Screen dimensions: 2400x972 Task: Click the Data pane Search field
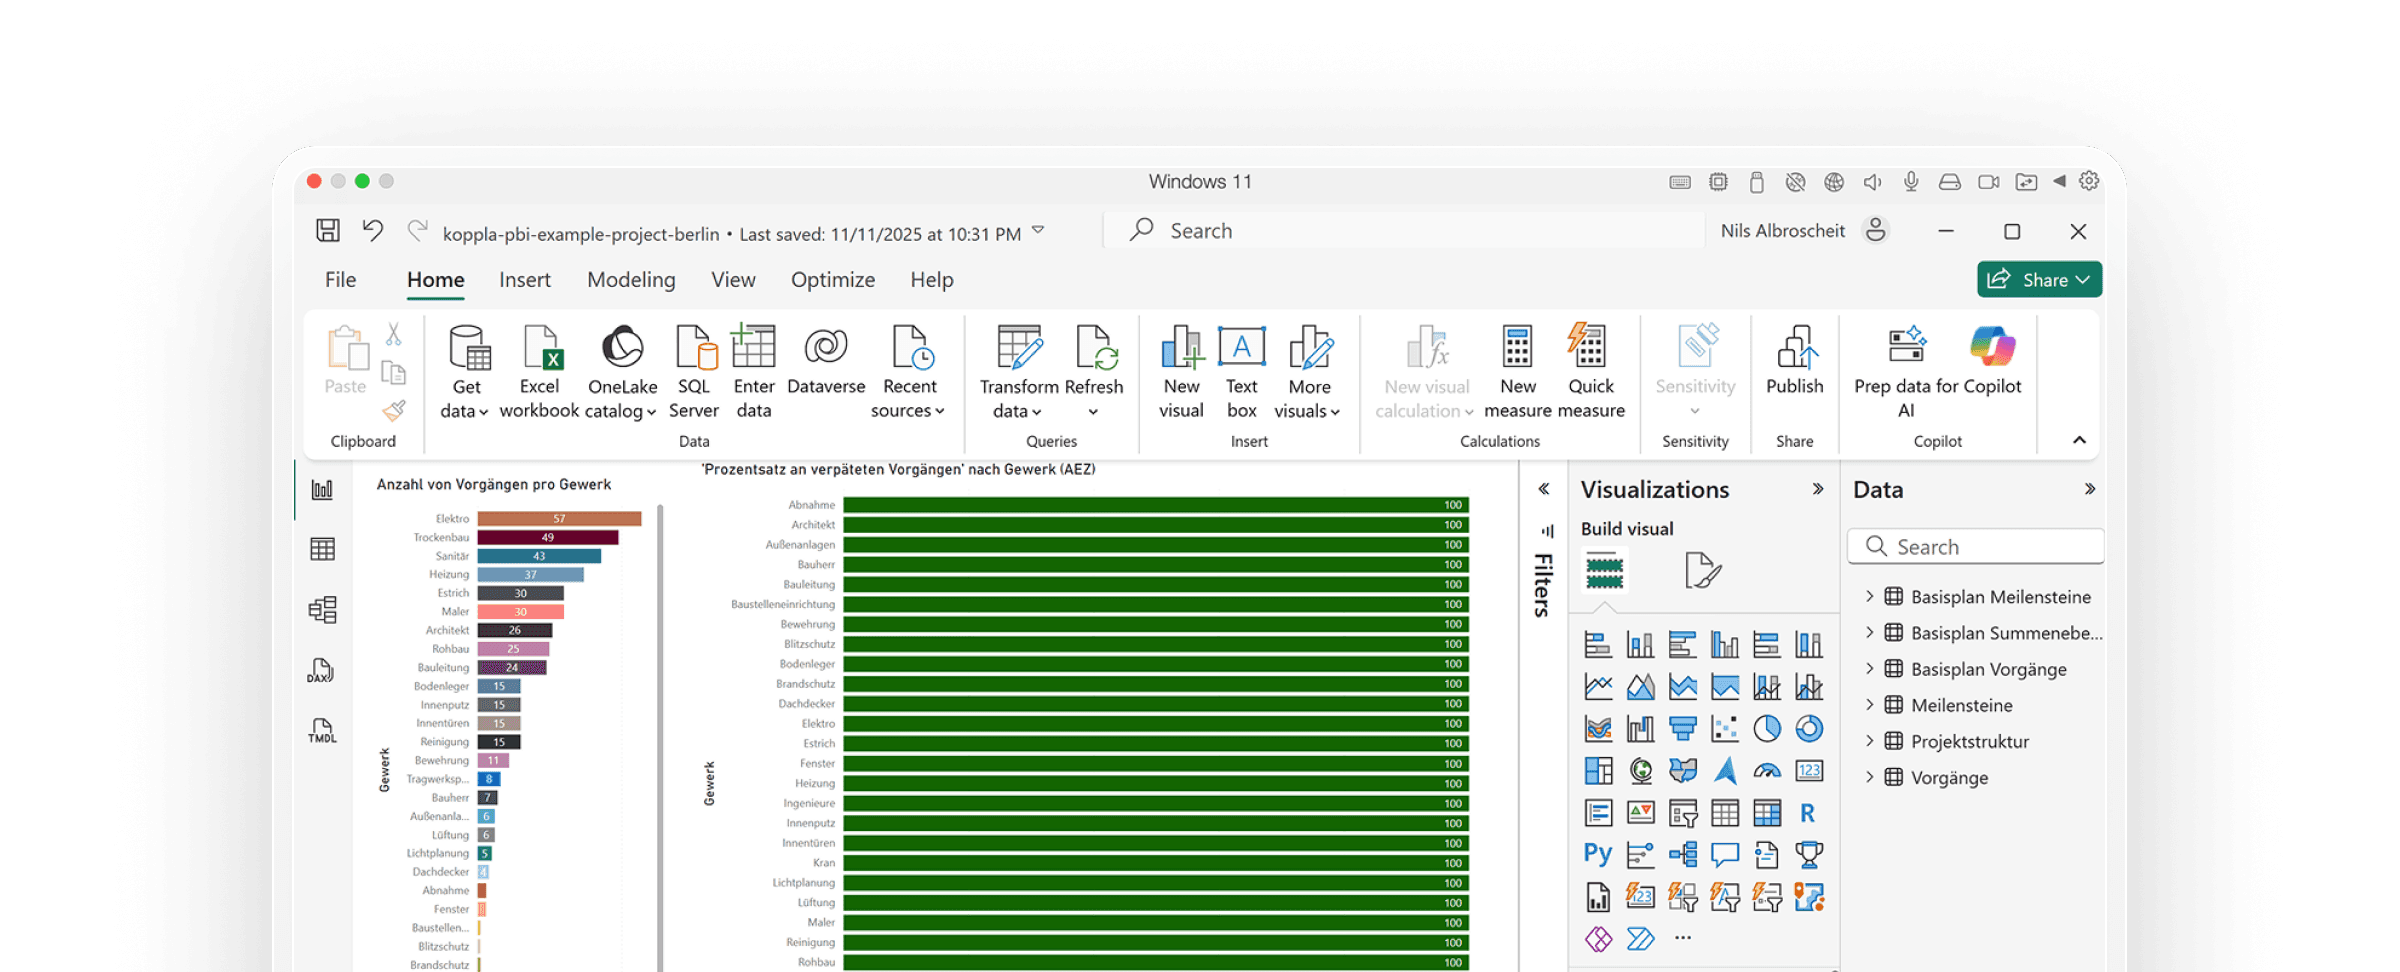[1975, 547]
